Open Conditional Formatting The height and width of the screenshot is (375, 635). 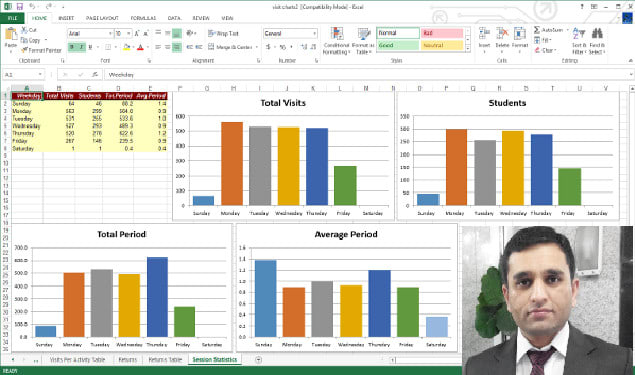pos(336,41)
